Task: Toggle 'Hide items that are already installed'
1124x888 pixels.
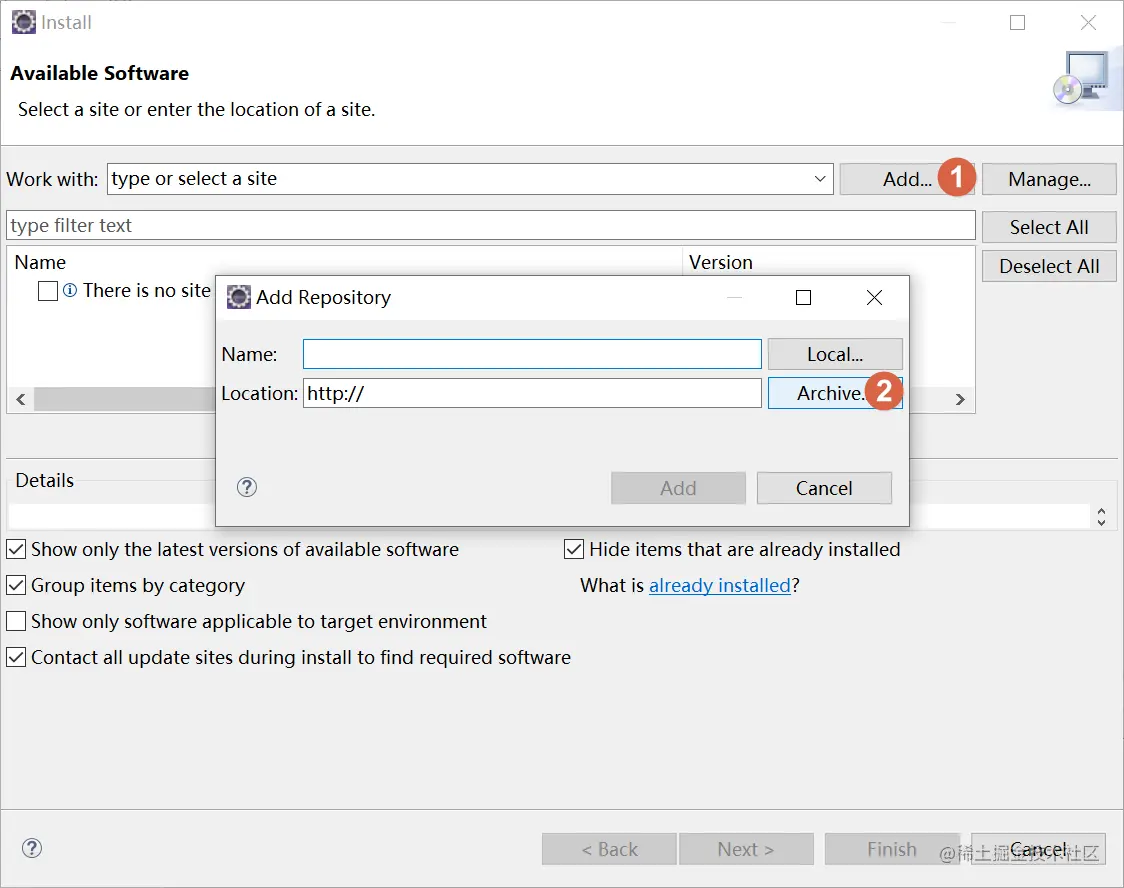Action: tap(574, 550)
